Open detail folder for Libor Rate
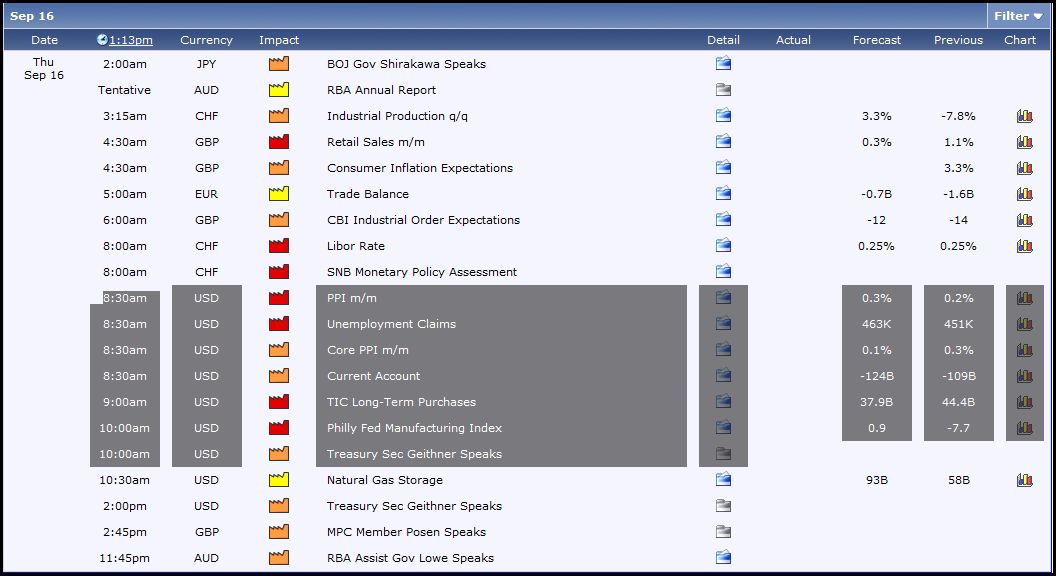1056x576 pixels. 723,245
